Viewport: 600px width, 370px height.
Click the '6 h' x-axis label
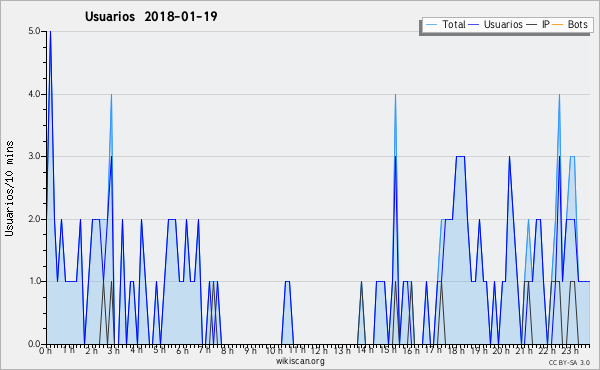[183, 350]
